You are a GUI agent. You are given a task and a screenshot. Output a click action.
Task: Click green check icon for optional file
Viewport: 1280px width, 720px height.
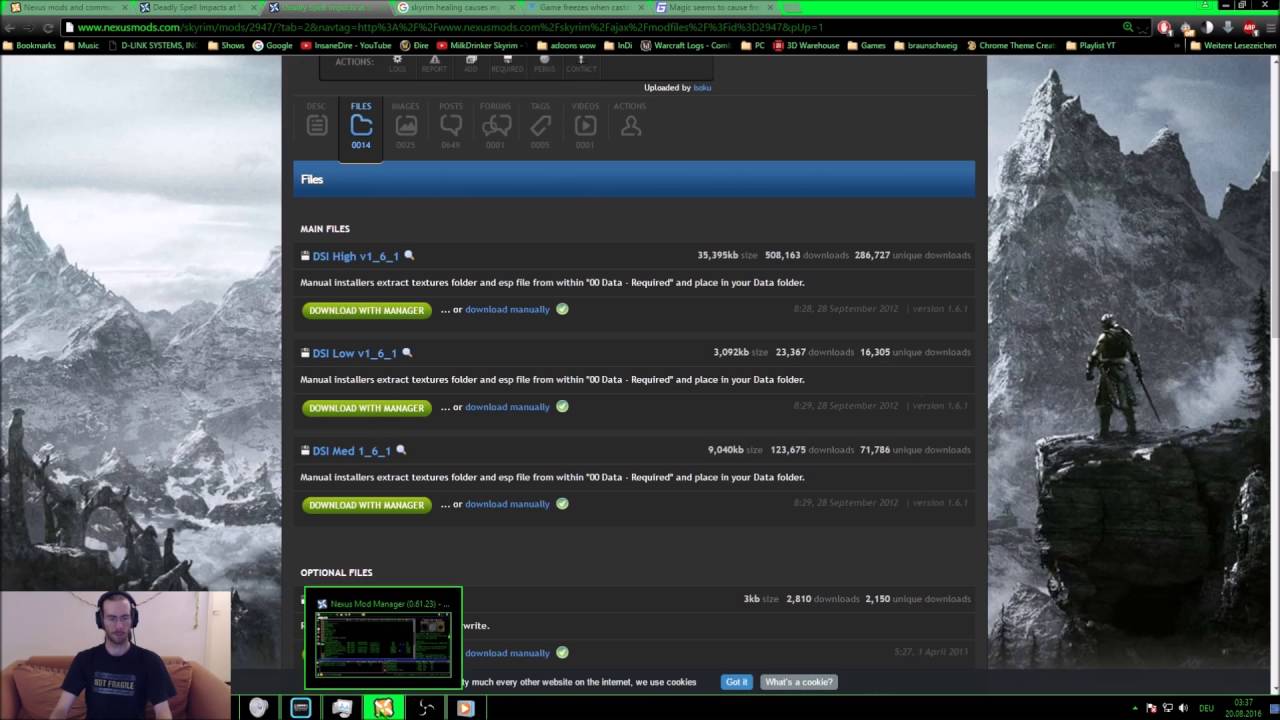coord(562,652)
